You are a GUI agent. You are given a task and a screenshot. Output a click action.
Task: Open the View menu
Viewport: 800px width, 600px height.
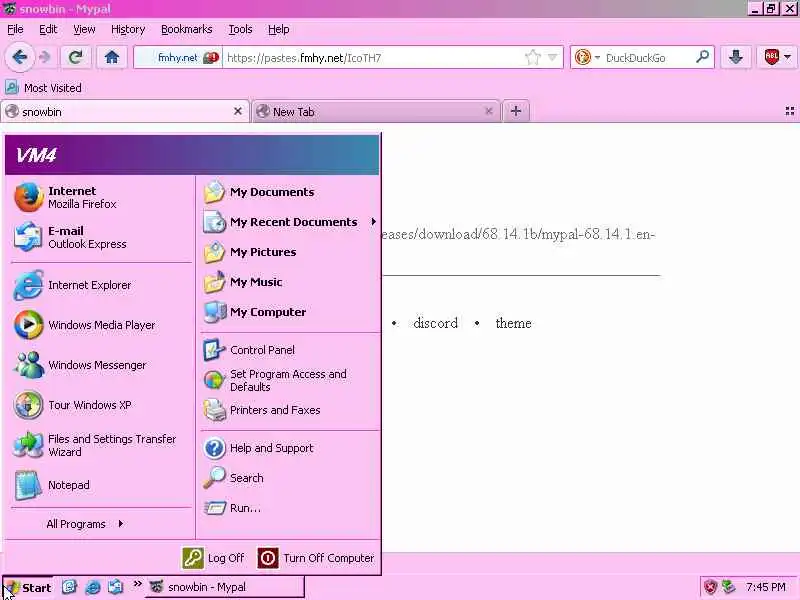click(84, 30)
